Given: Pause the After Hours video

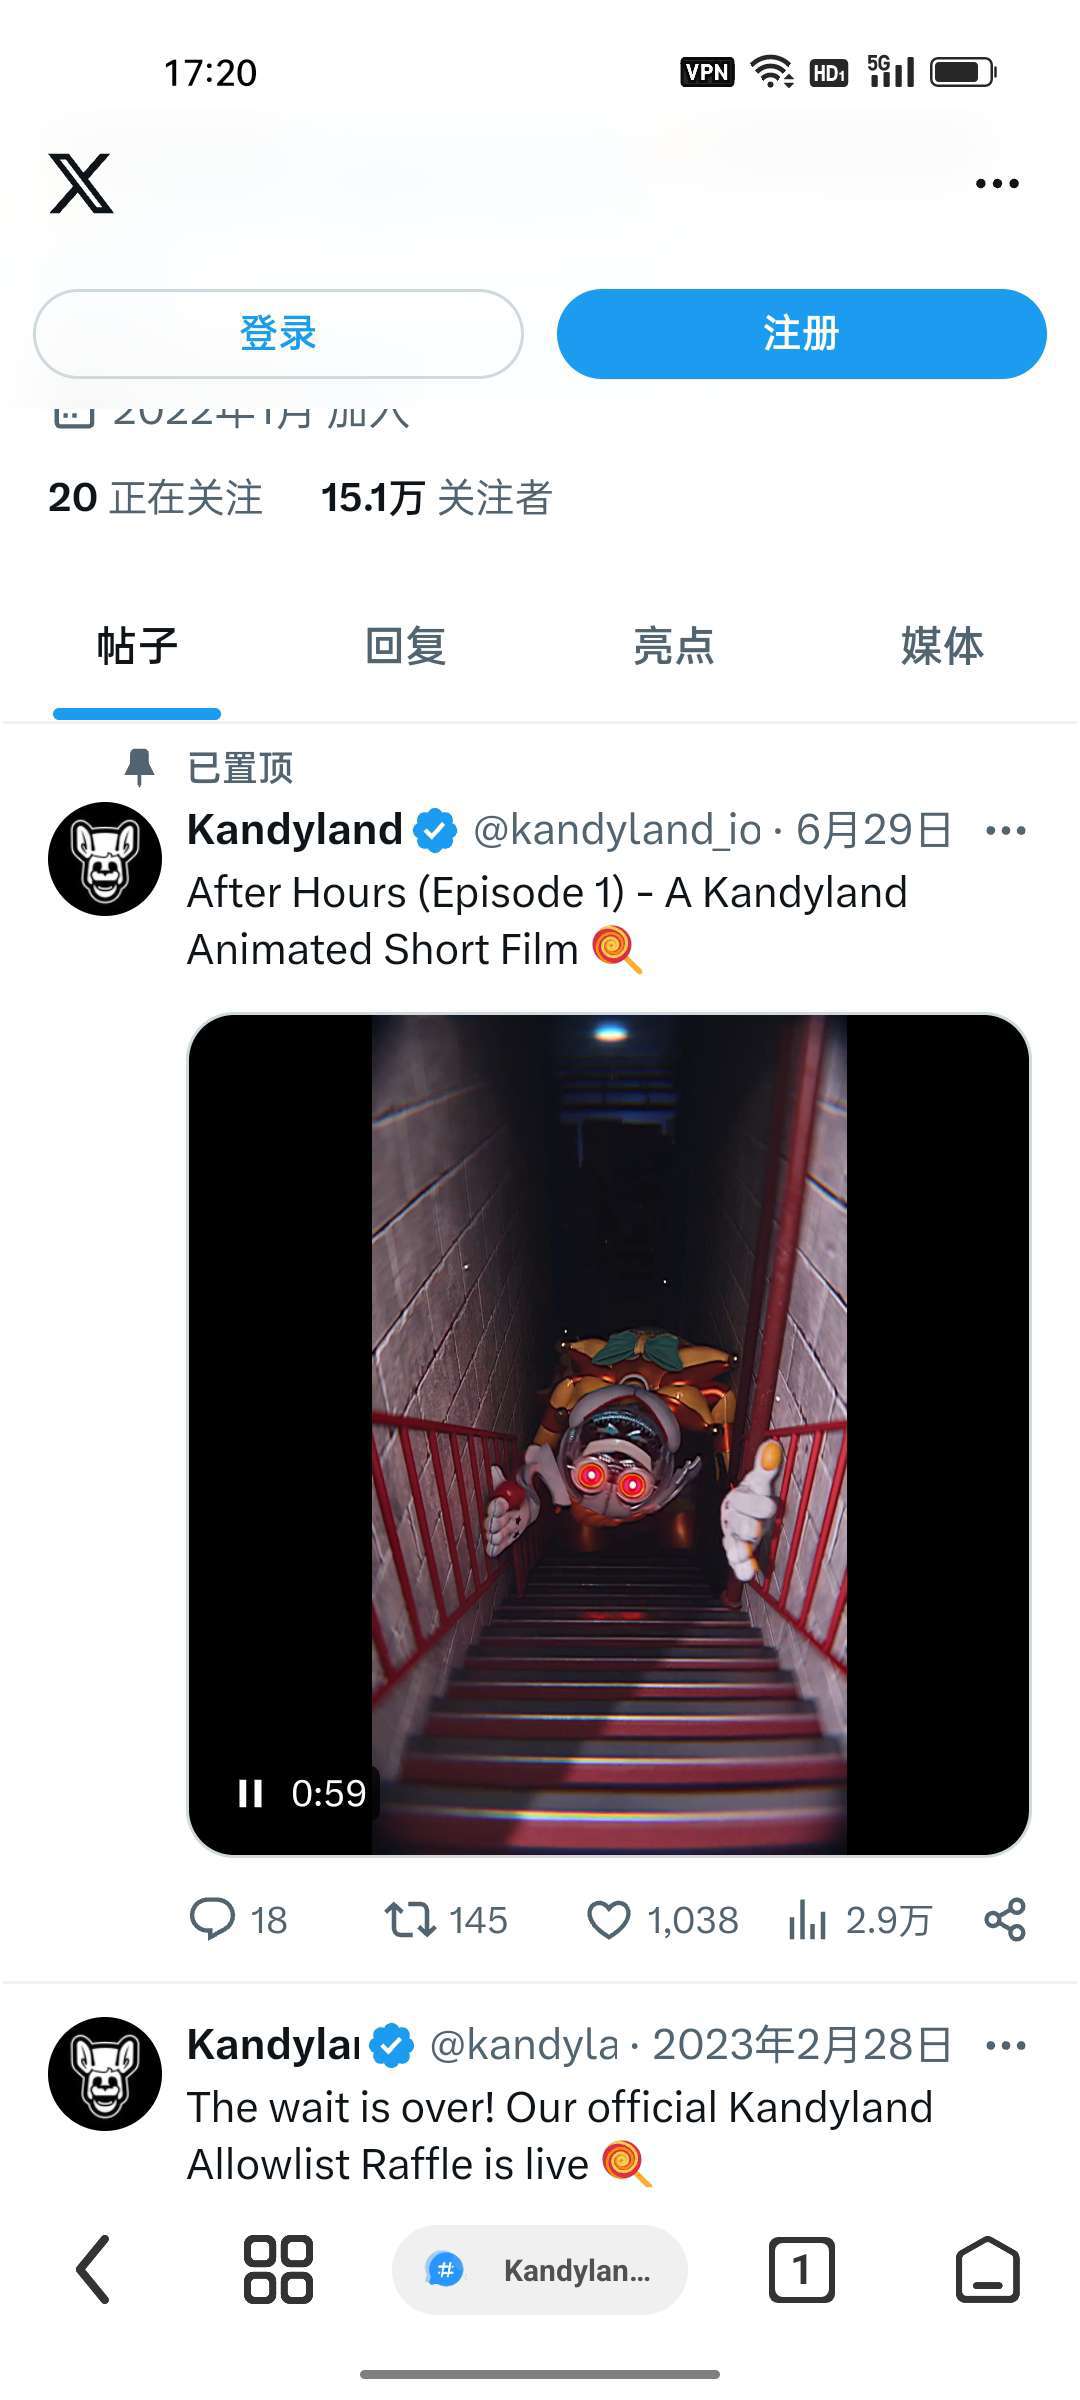Looking at the screenshot, I should pyautogui.click(x=250, y=1793).
